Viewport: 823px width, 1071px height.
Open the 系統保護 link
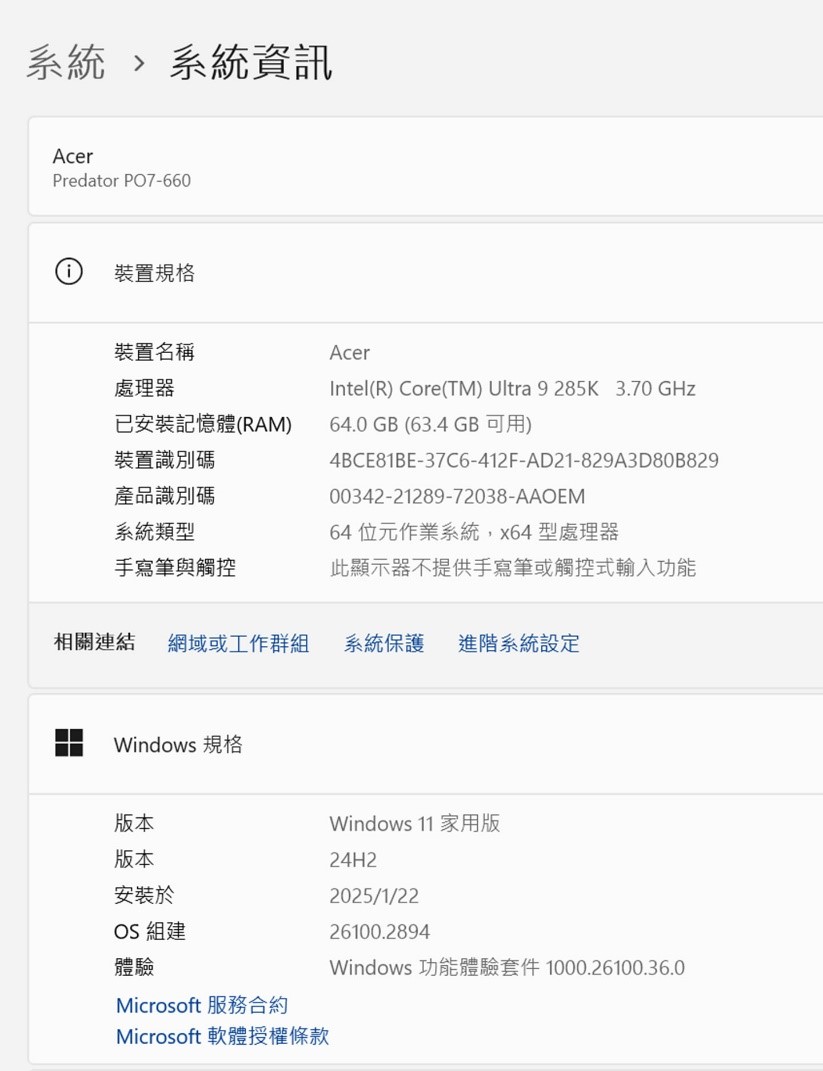(x=384, y=643)
